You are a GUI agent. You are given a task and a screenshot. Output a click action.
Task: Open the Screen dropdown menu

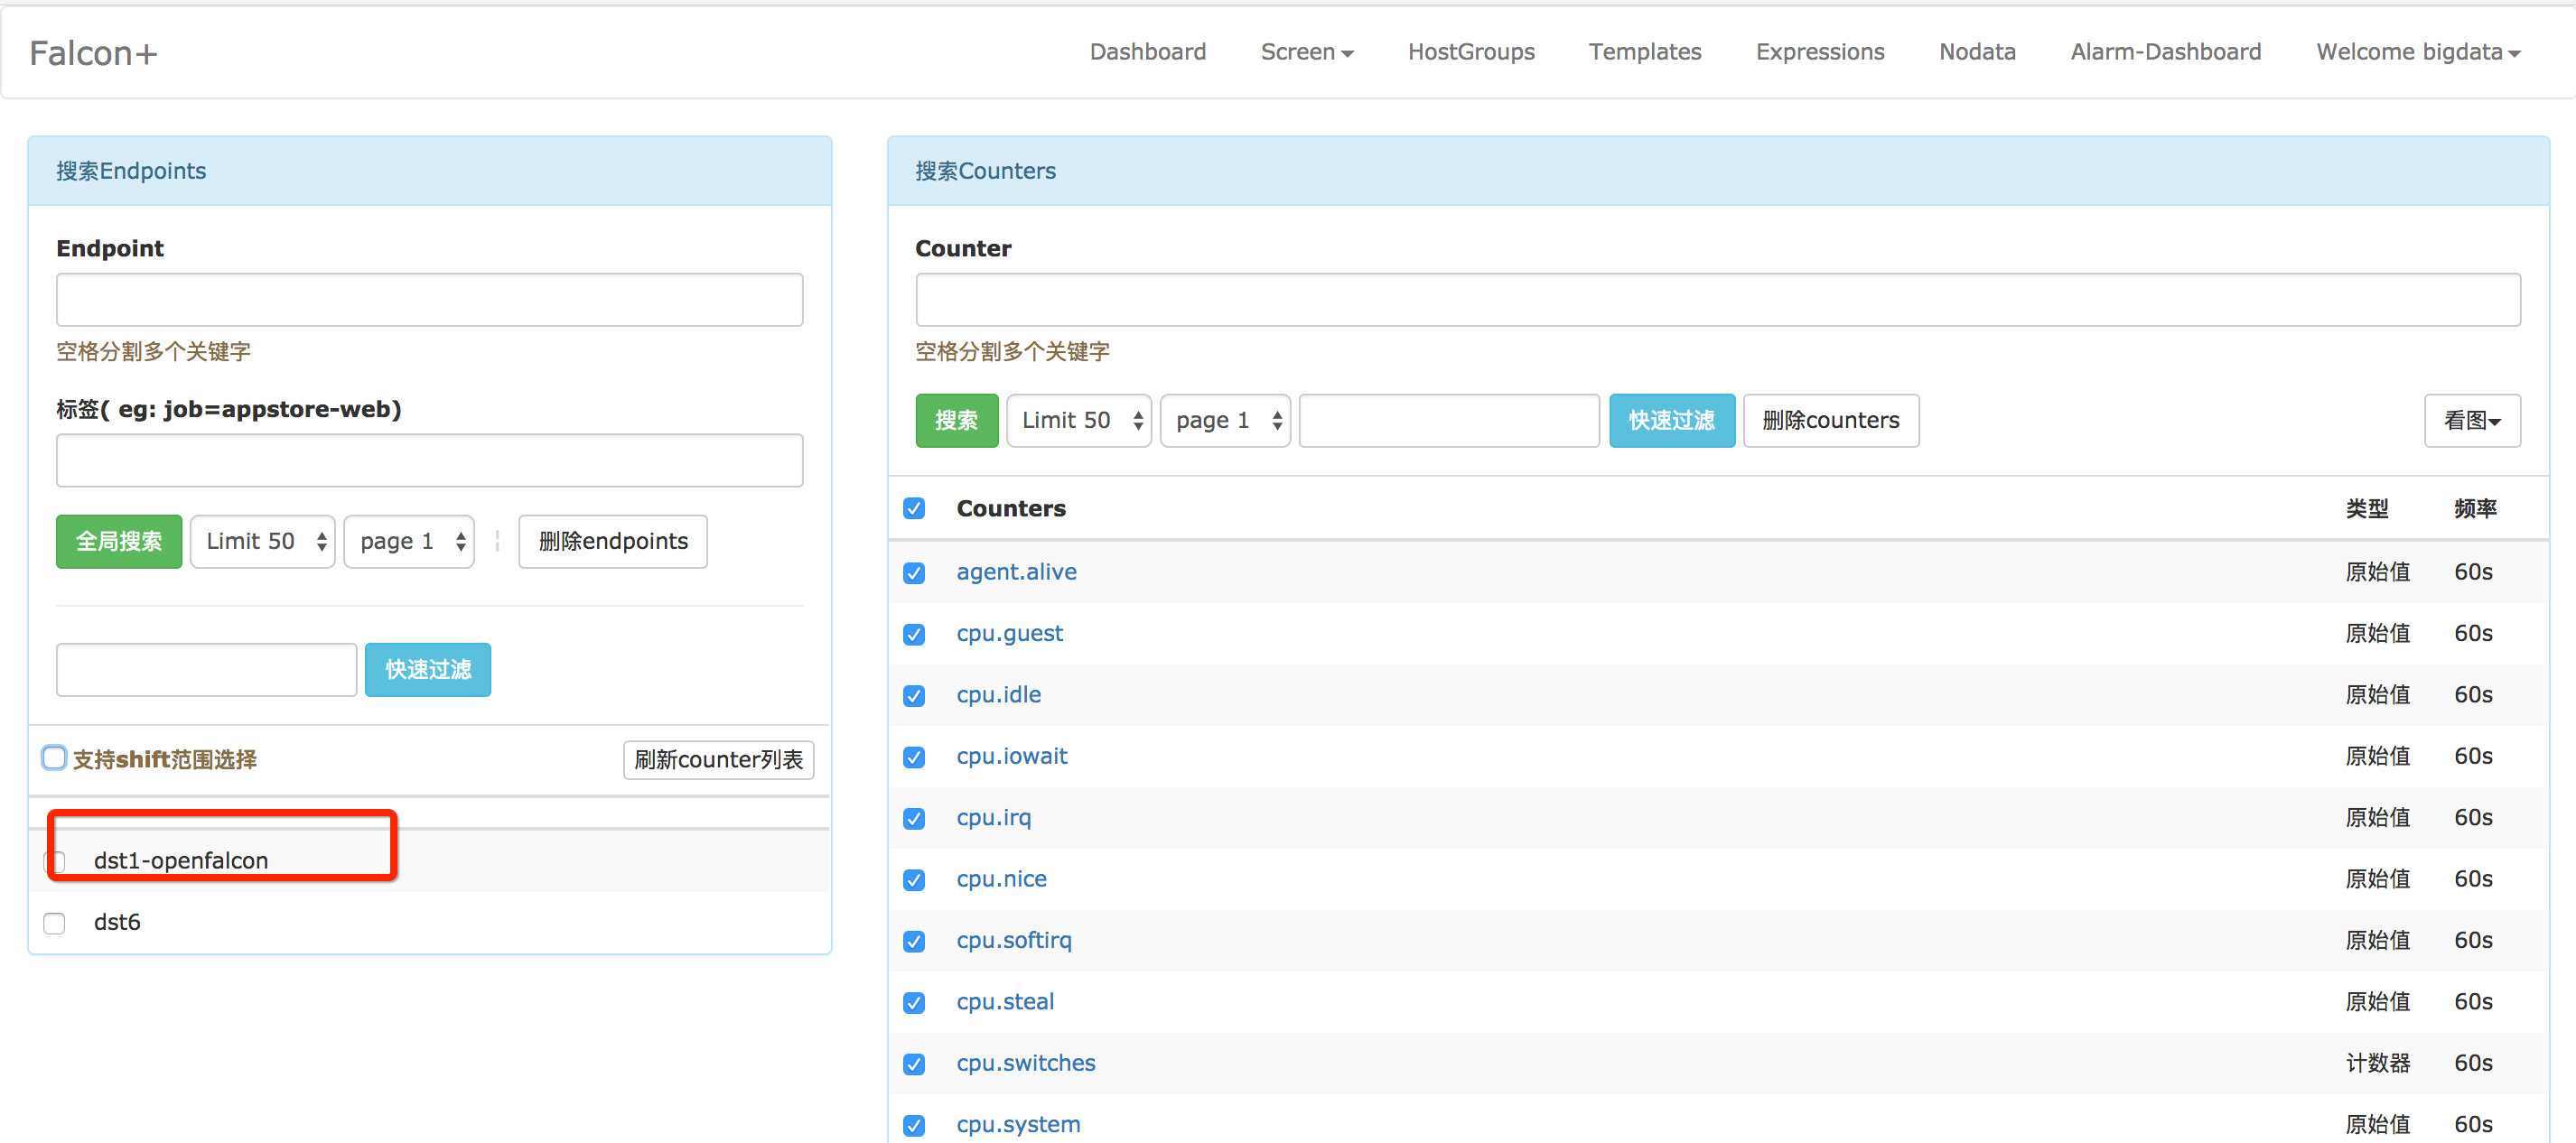[1306, 52]
